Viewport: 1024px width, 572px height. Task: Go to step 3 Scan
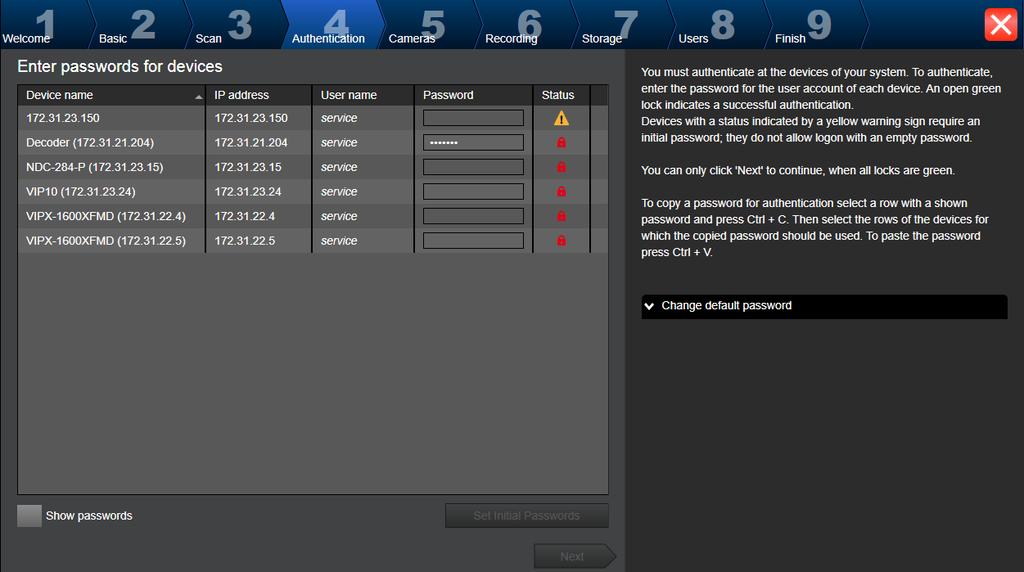click(234, 25)
